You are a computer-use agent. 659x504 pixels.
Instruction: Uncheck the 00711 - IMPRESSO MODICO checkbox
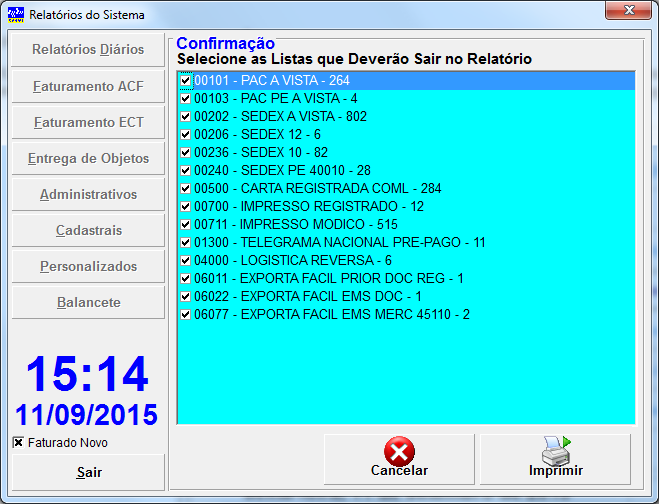tap(185, 224)
